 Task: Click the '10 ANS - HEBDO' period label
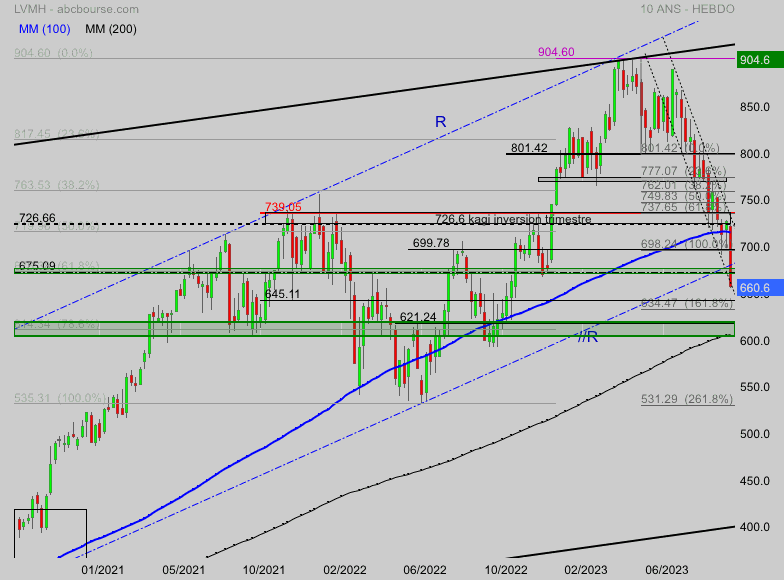pos(688,9)
